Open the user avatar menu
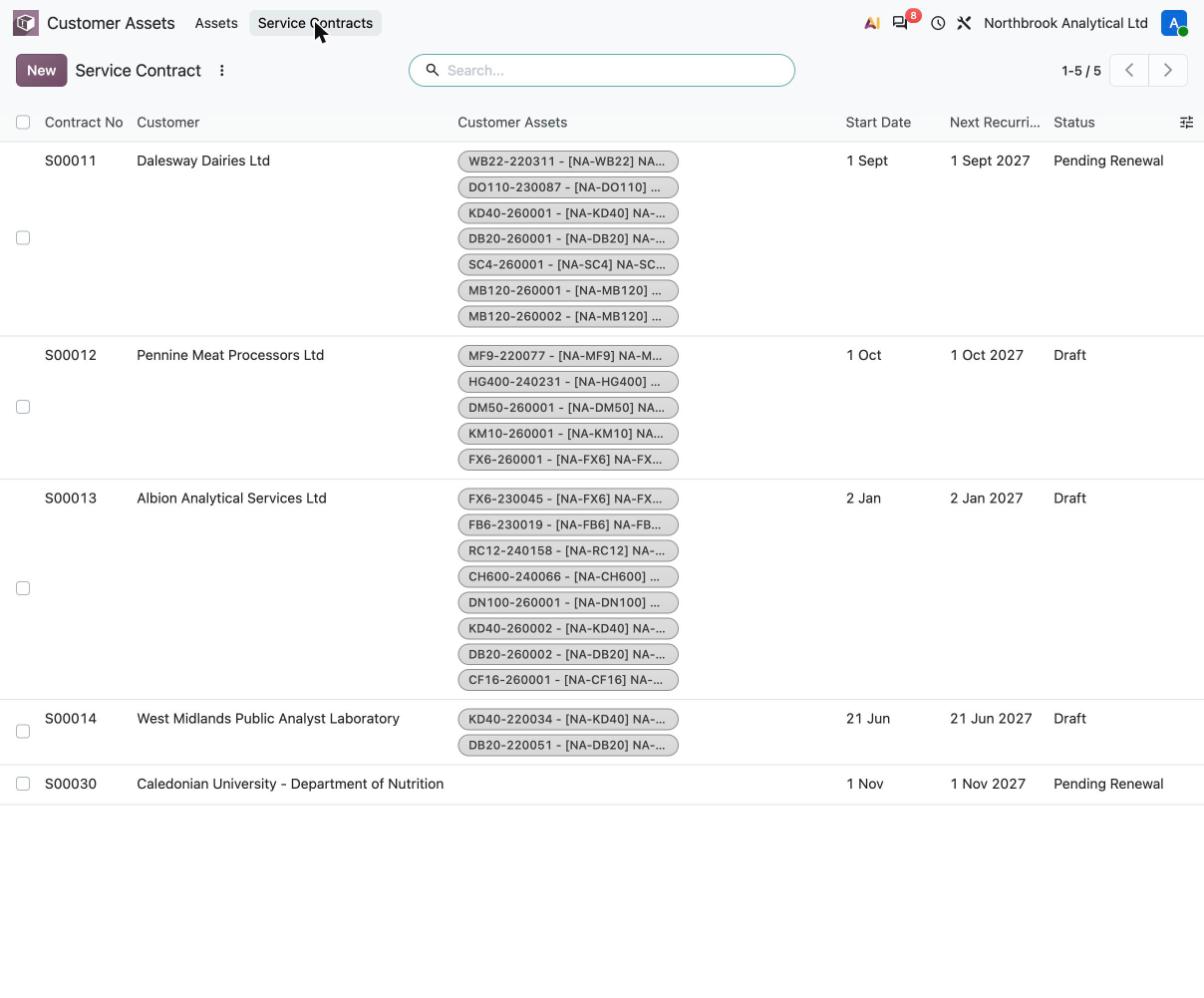This screenshot has height=998, width=1204. tap(1174, 23)
